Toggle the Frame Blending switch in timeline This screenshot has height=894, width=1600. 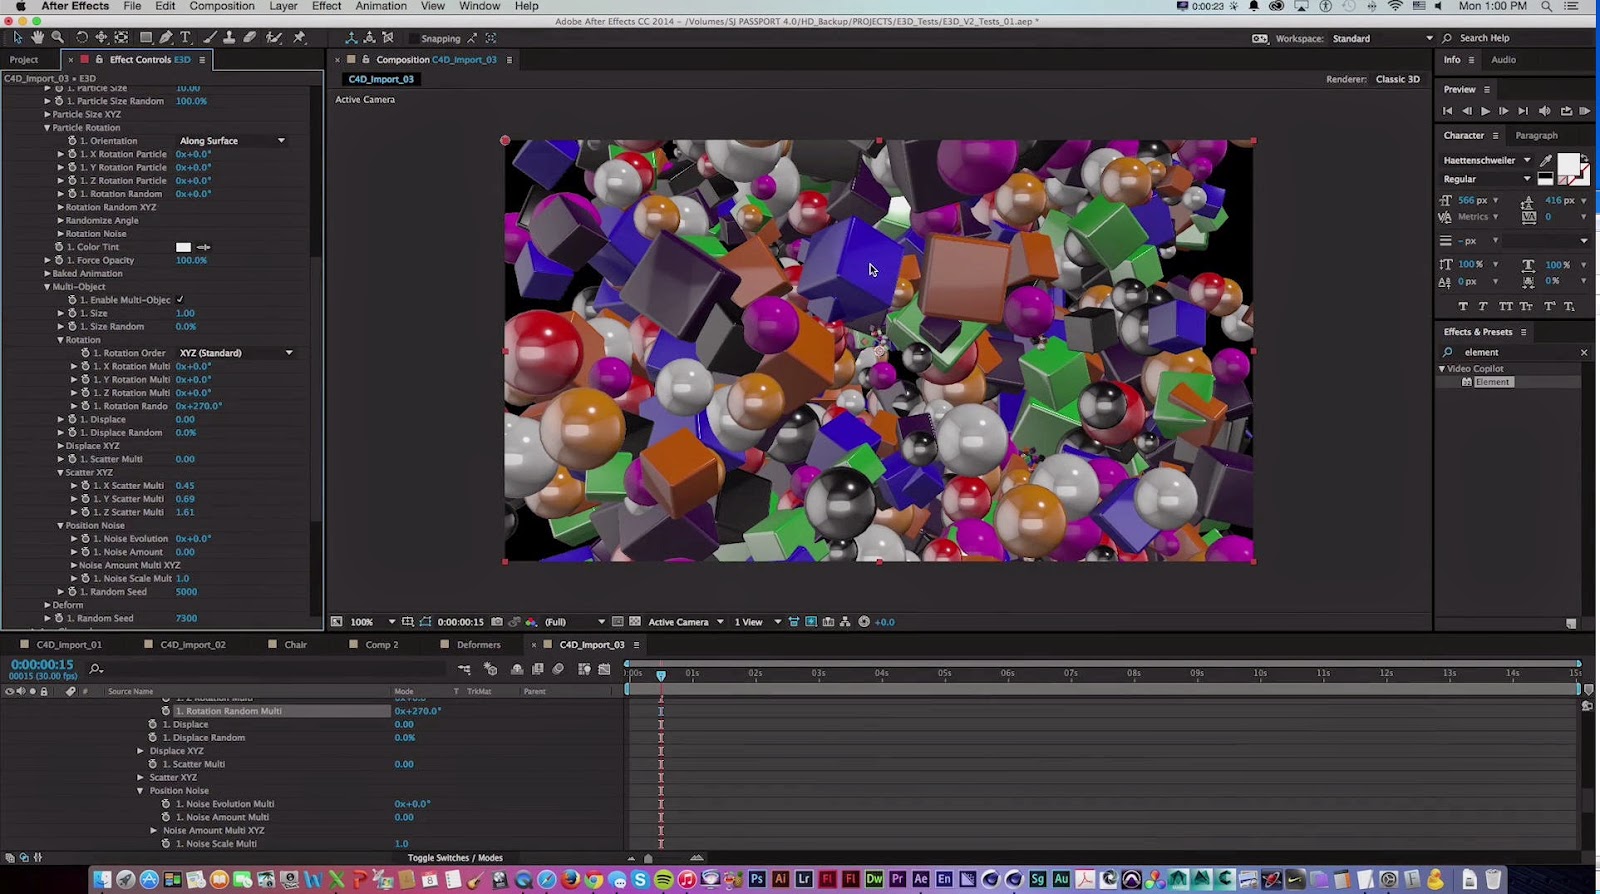click(x=538, y=669)
